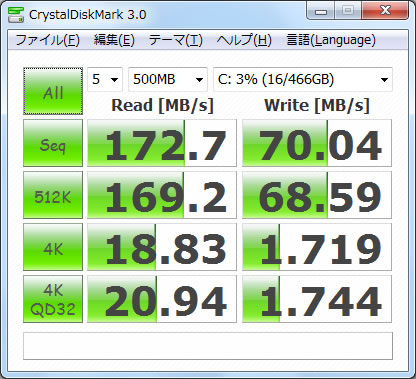Click the 4K write result 1.719

pos(317,247)
